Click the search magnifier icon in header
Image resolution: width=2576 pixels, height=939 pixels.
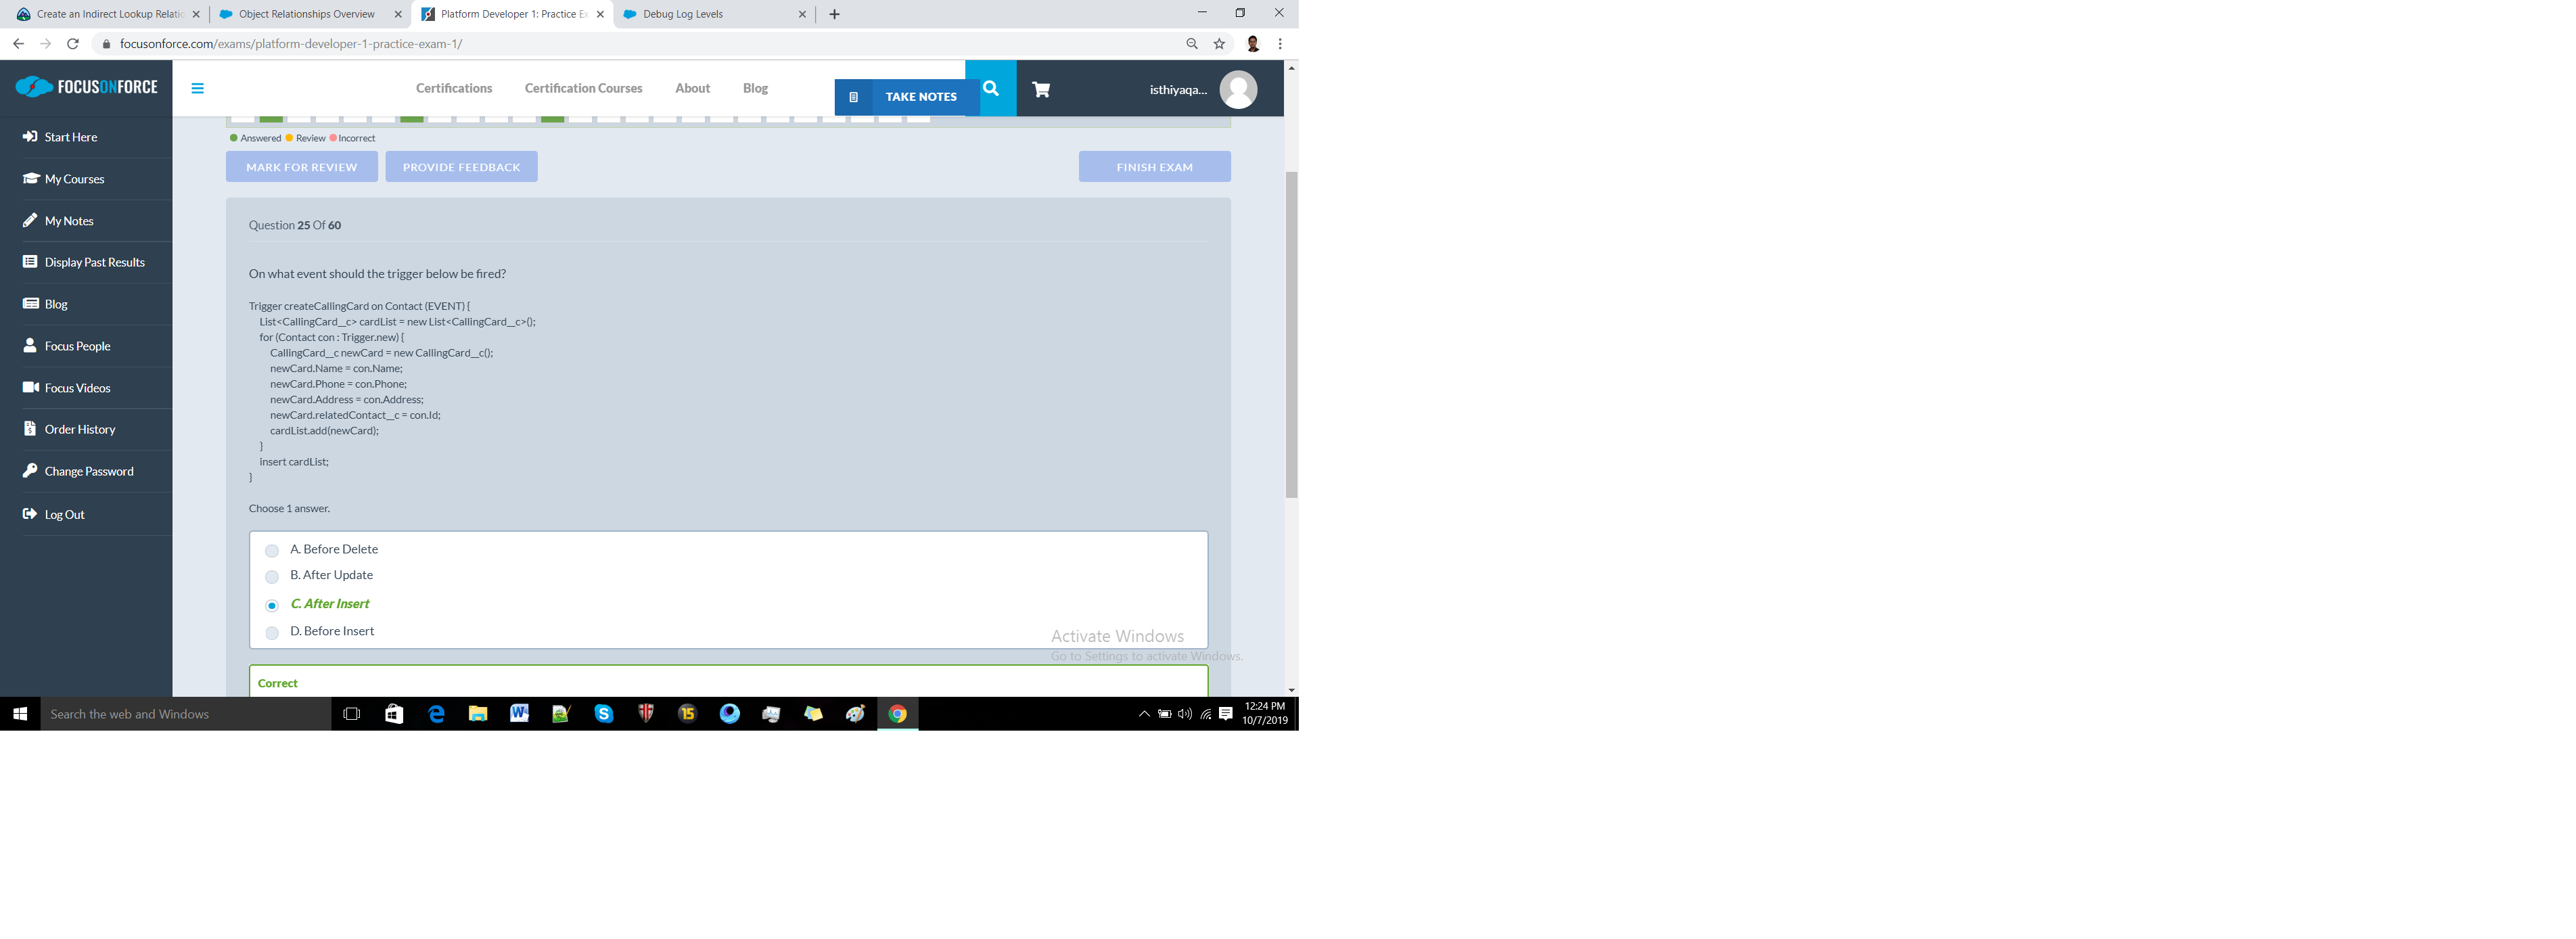[x=990, y=88]
